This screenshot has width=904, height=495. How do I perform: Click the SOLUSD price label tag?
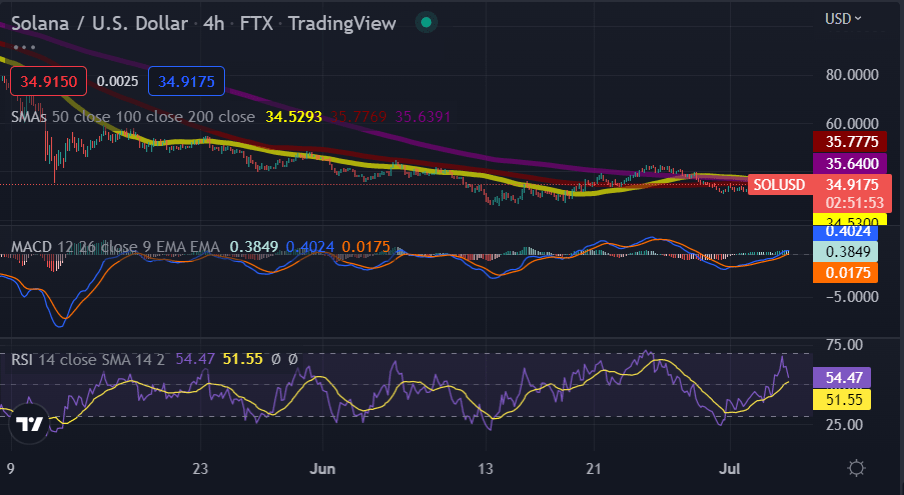(779, 185)
